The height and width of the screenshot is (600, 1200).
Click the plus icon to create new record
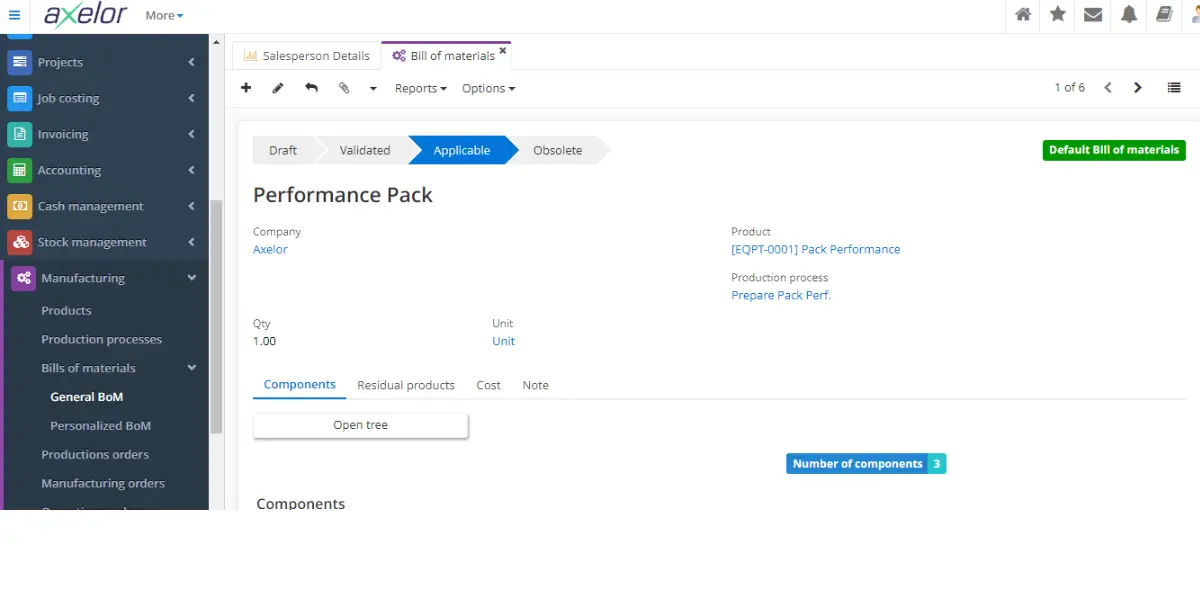click(x=246, y=88)
